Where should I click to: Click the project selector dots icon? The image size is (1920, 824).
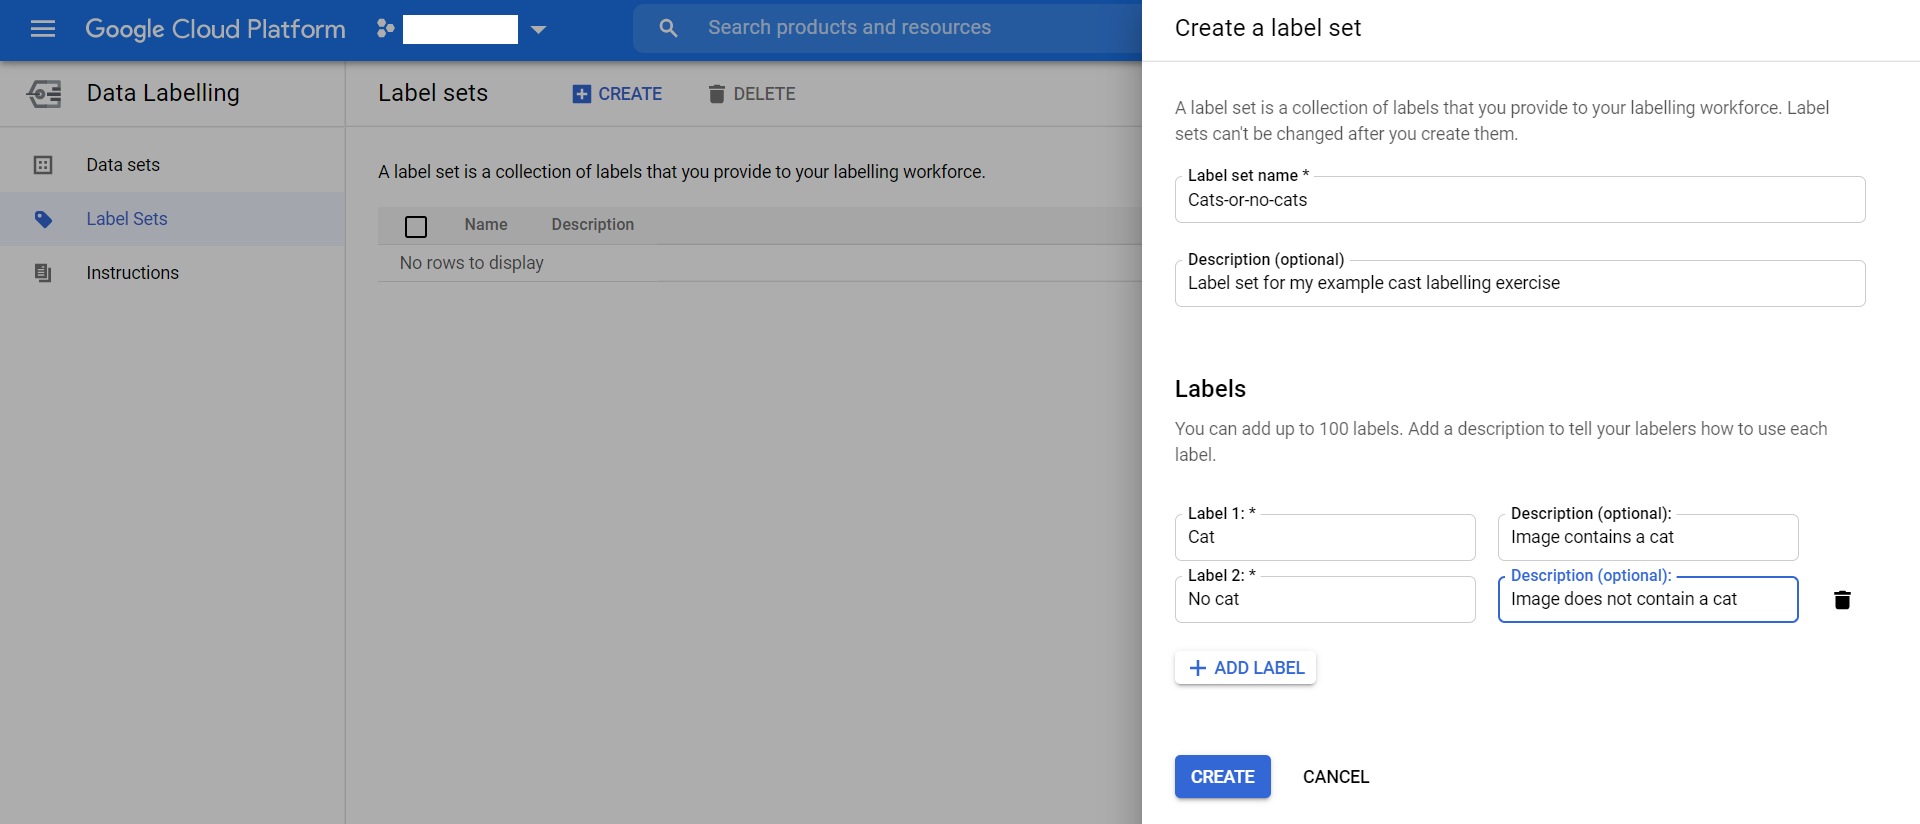tap(385, 29)
